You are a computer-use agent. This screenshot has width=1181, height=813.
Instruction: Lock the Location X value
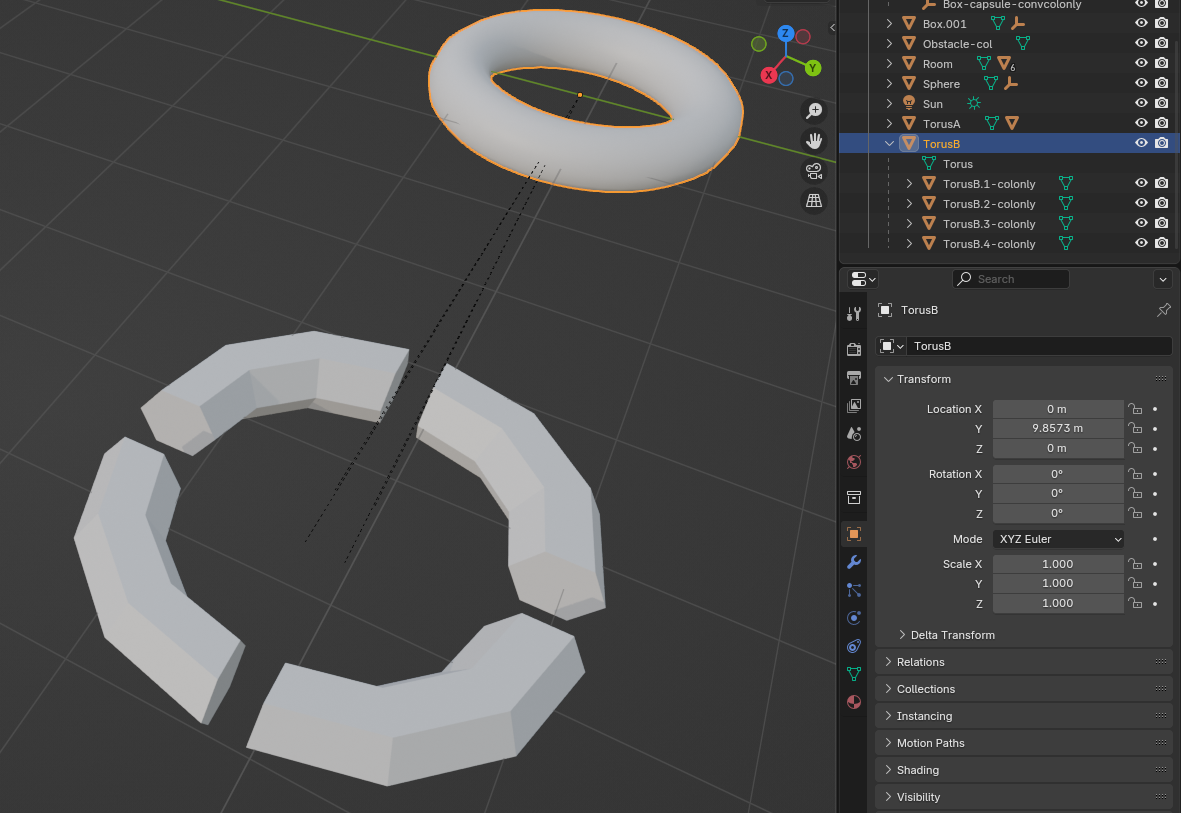tap(1135, 409)
